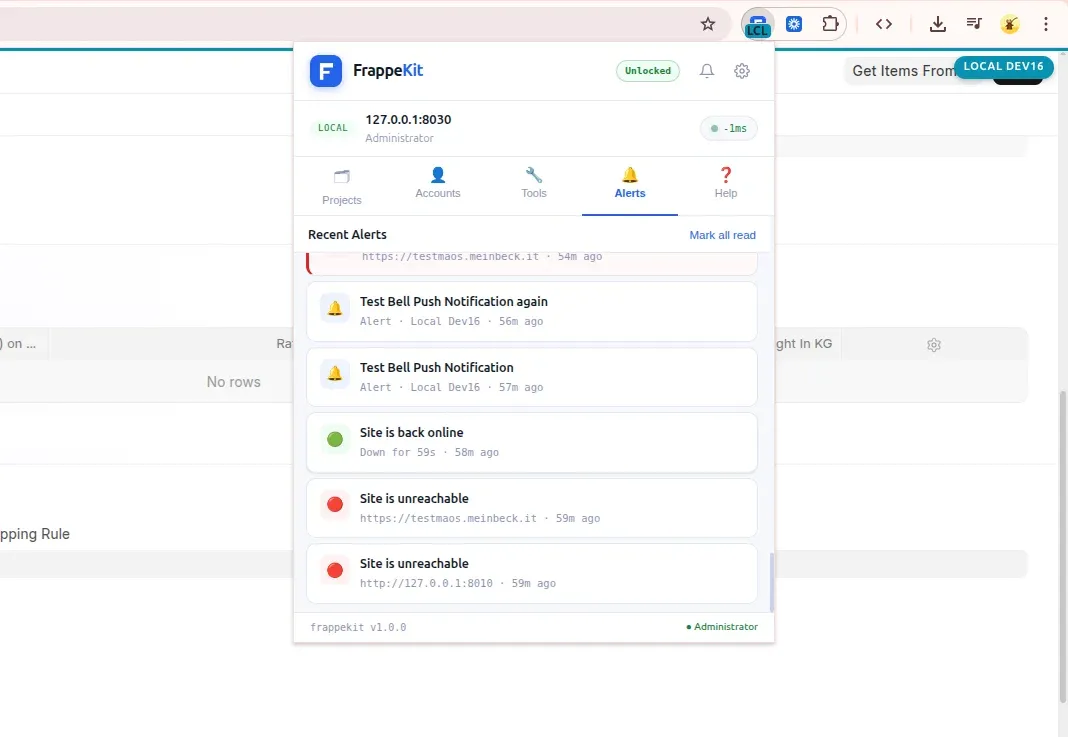Click the frappekit v1.0.0 version text
Screen dimensions: 1068x737
click(x=358, y=627)
